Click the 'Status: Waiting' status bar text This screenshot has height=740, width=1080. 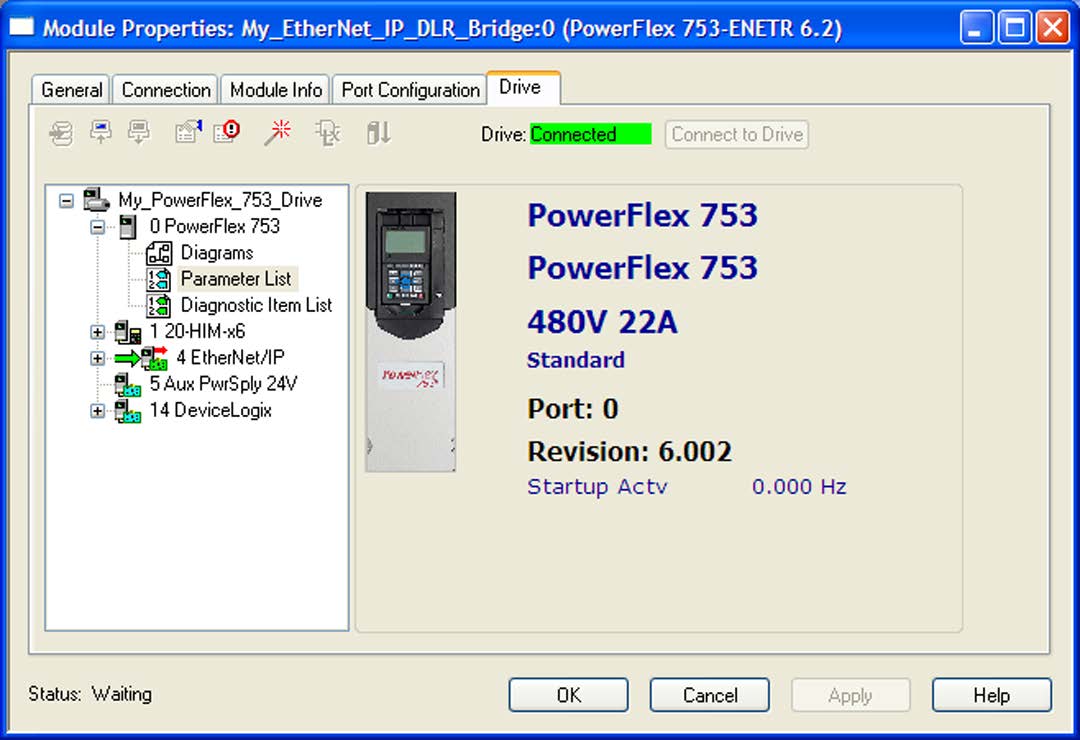click(x=90, y=694)
